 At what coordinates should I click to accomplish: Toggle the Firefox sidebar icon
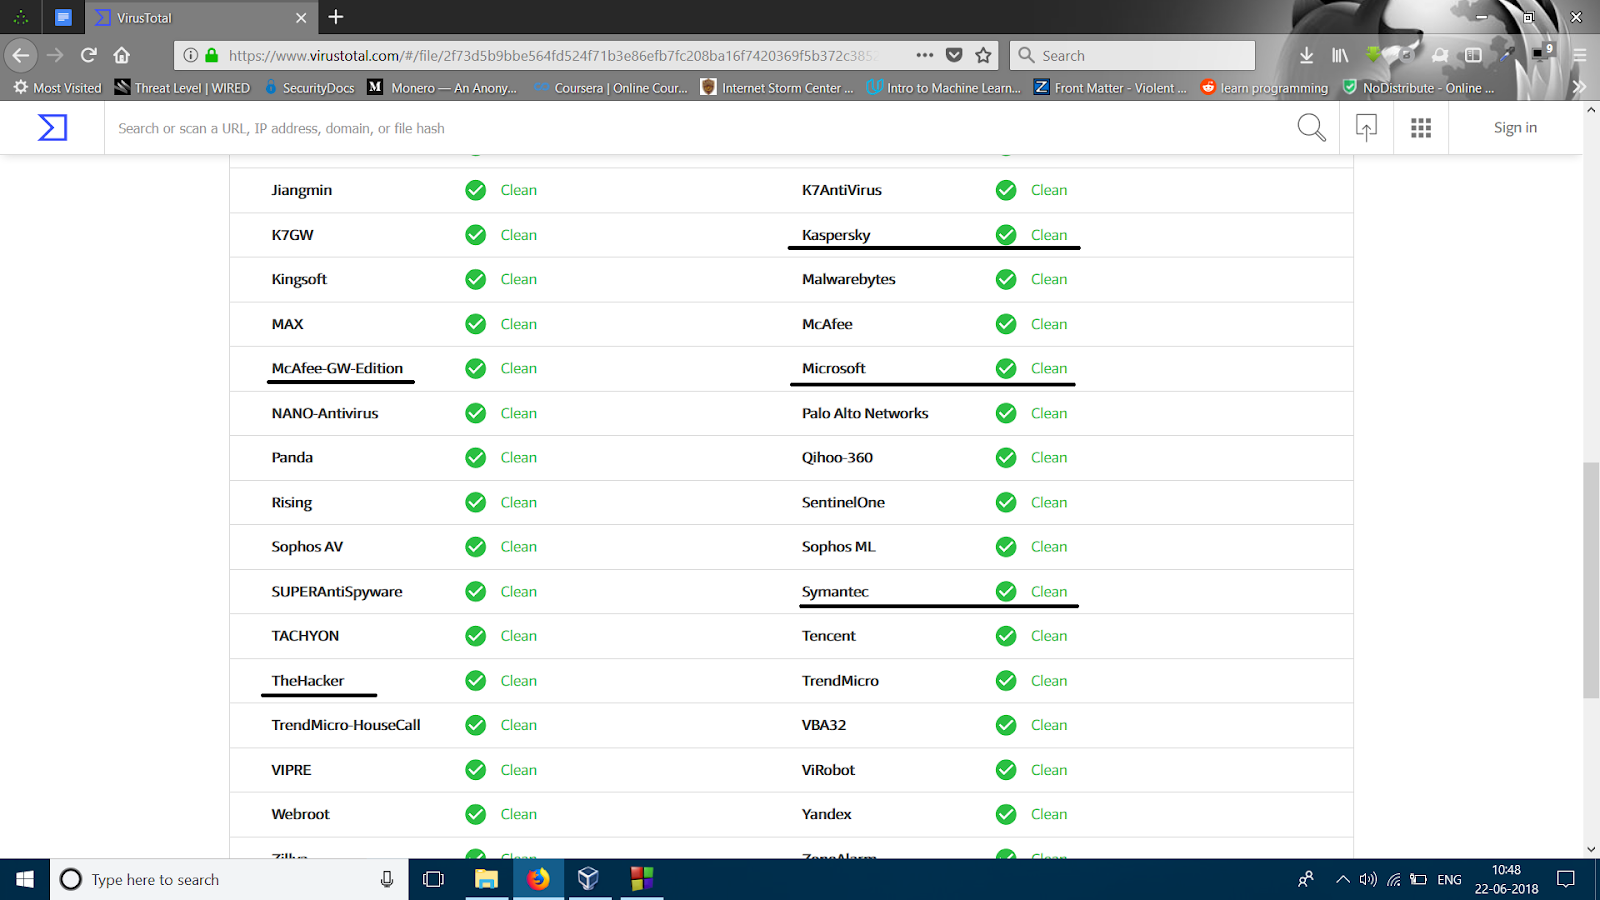click(1473, 55)
